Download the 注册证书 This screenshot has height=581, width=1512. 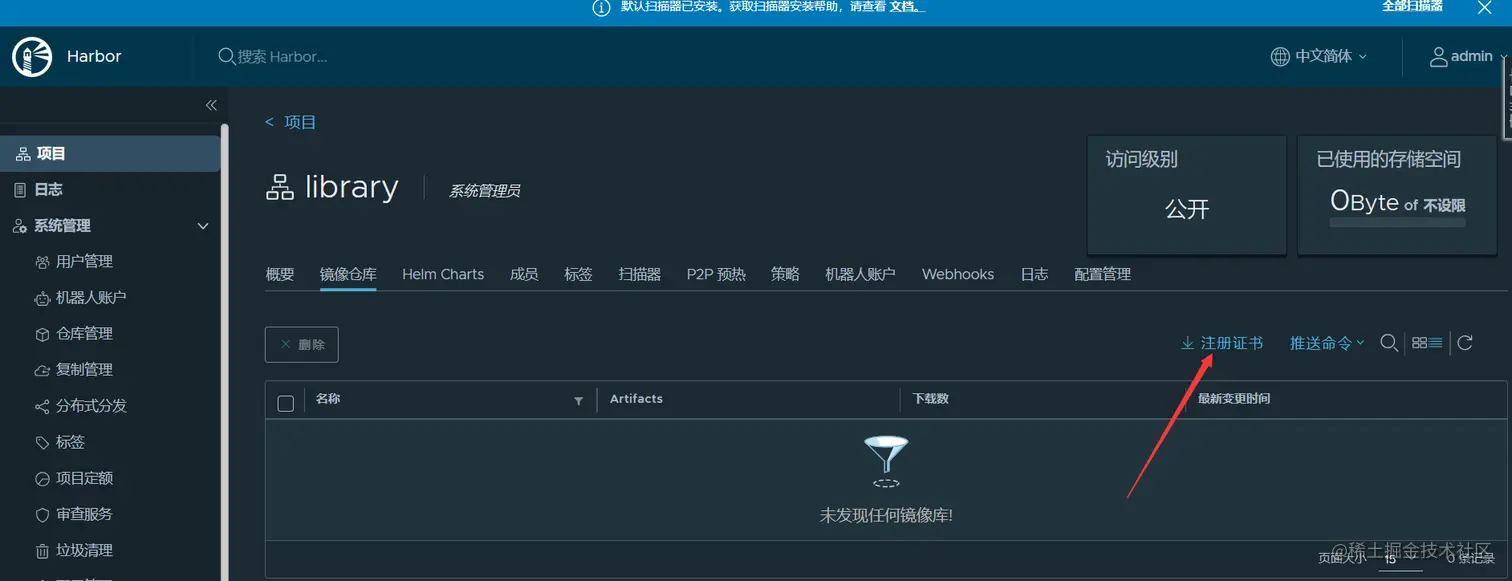tap(1222, 342)
